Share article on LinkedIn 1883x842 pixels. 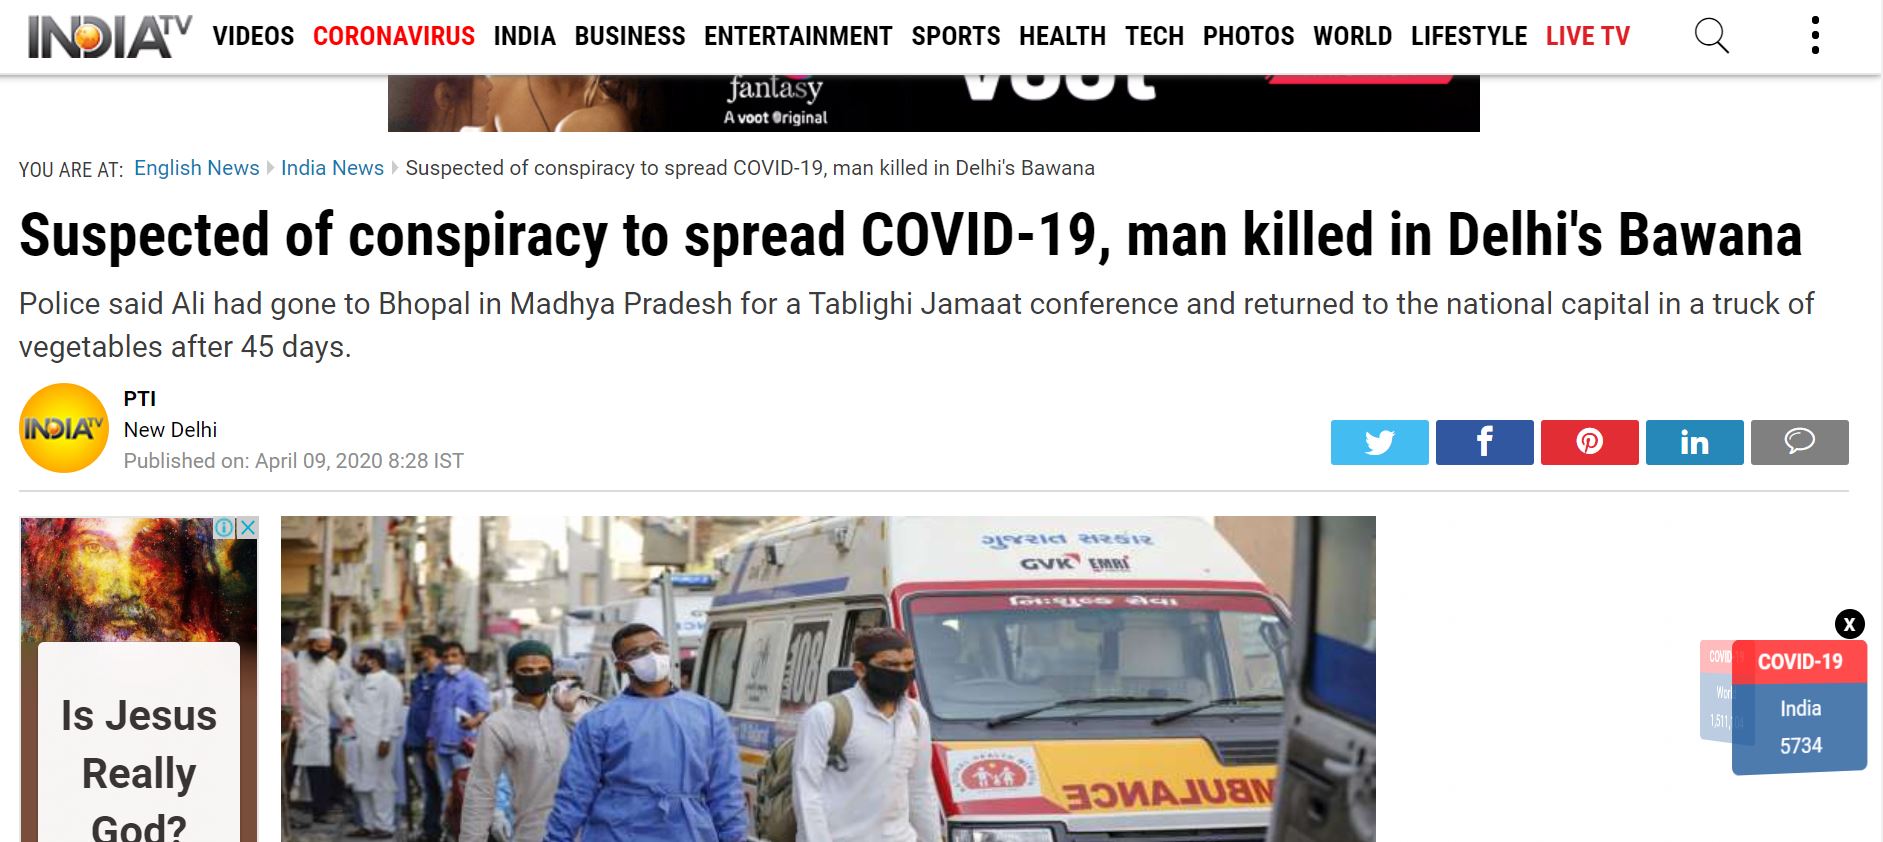pyautogui.click(x=1694, y=442)
